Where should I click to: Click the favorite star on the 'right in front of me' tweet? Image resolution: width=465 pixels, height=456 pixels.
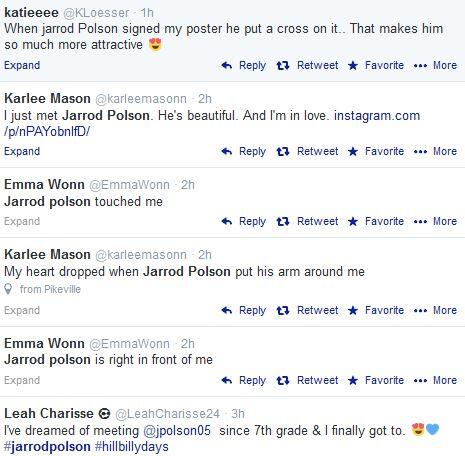click(353, 380)
